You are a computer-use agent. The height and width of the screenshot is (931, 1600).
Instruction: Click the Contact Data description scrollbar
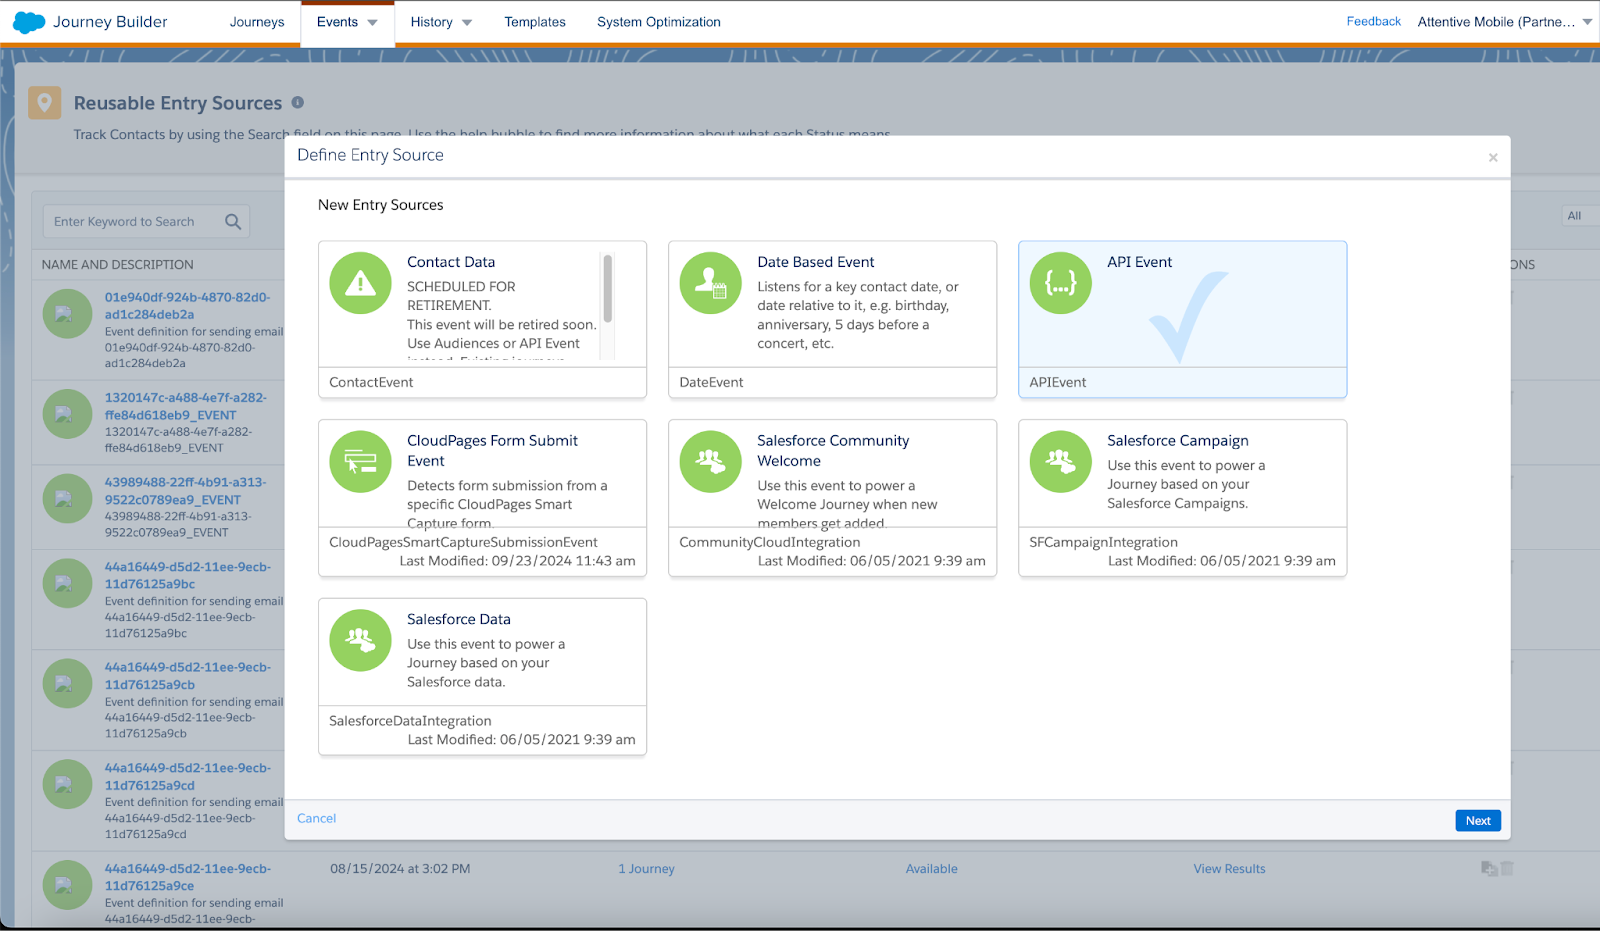point(607,290)
